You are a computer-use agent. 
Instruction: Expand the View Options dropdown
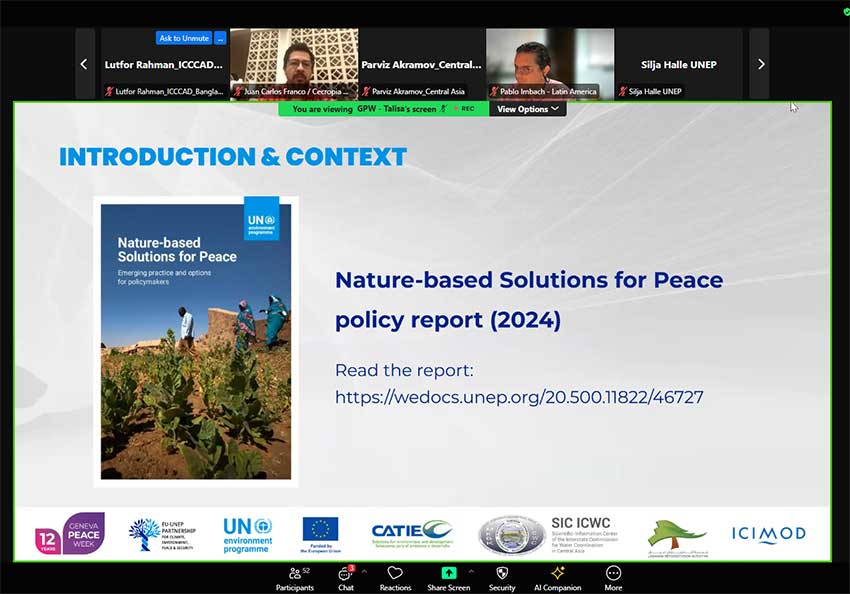click(x=528, y=109)
